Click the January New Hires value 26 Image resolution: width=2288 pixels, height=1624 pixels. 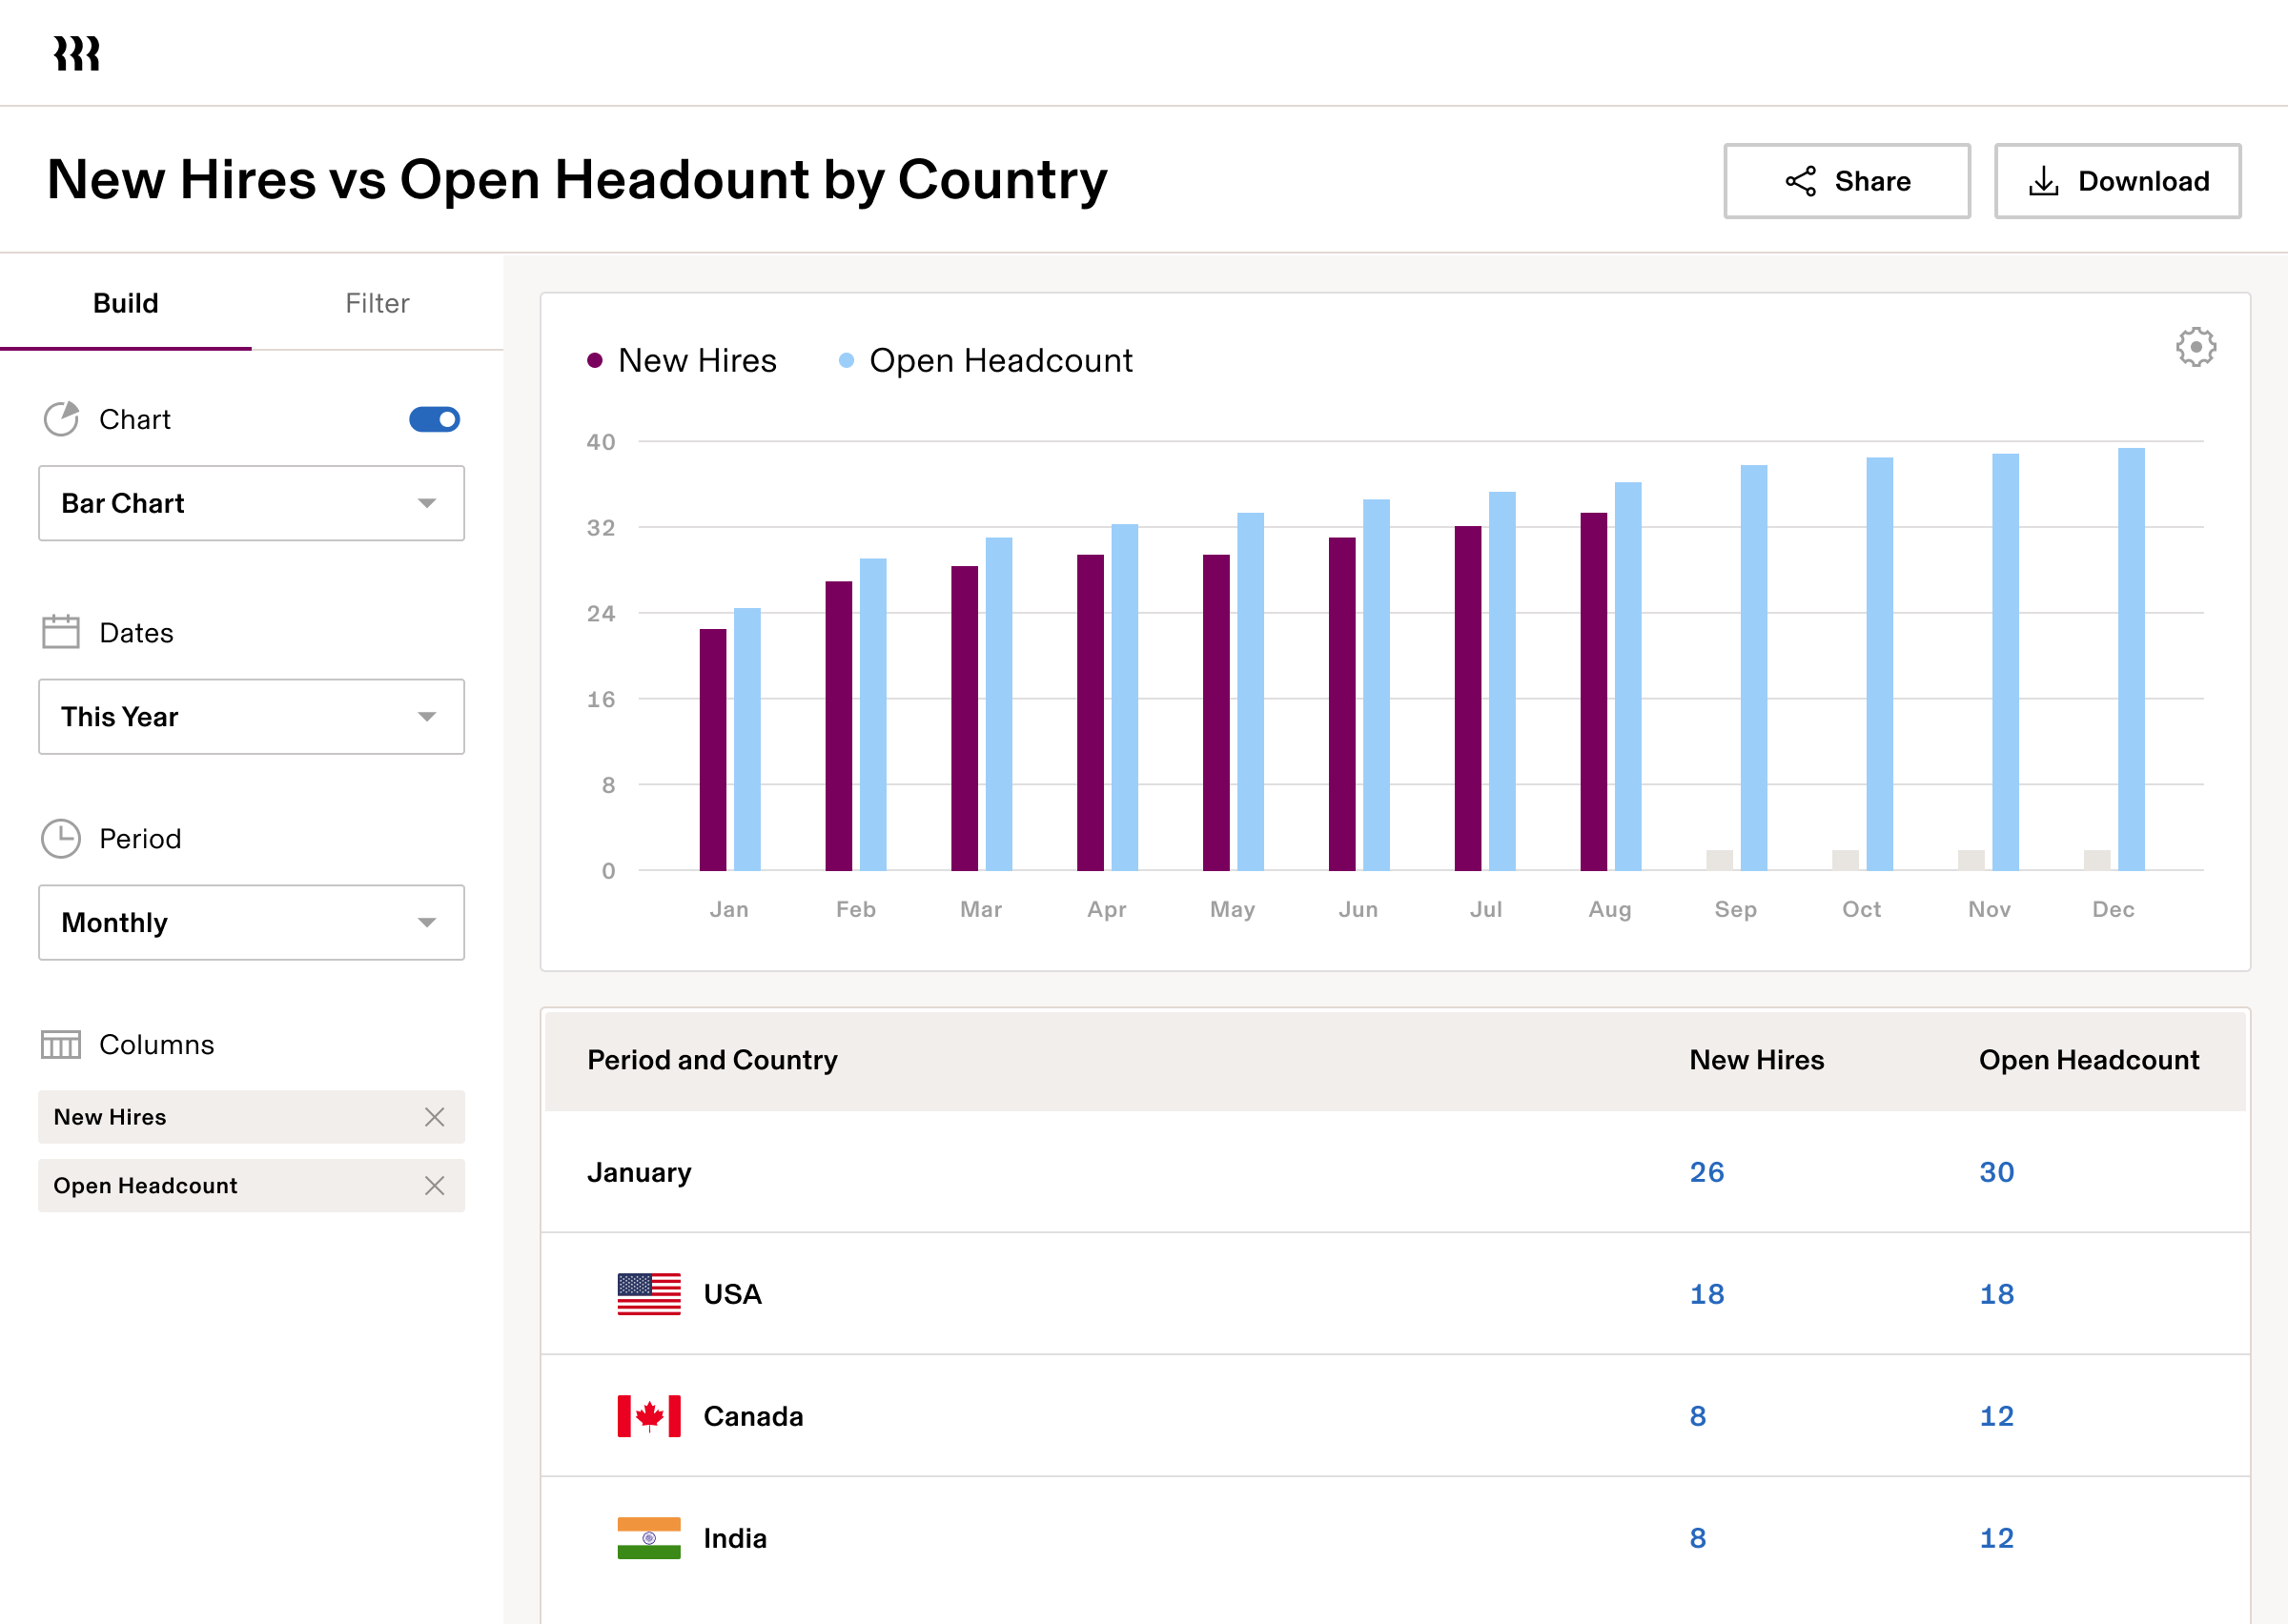point(1706,1171)
